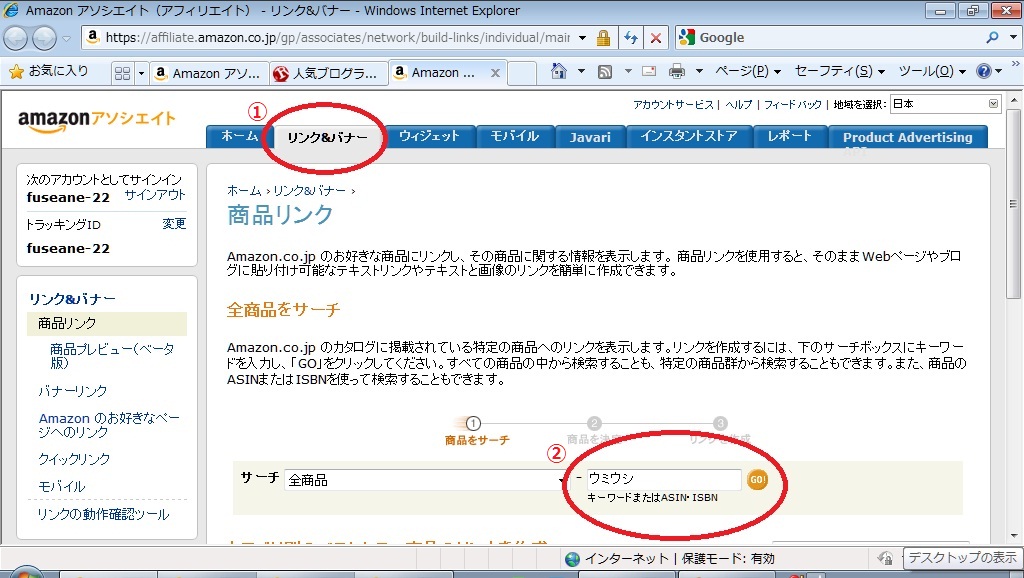Screen dimensions: 1024x578
Task: Open リンクの動作確認ツール sidebar link
Action: 103,515
